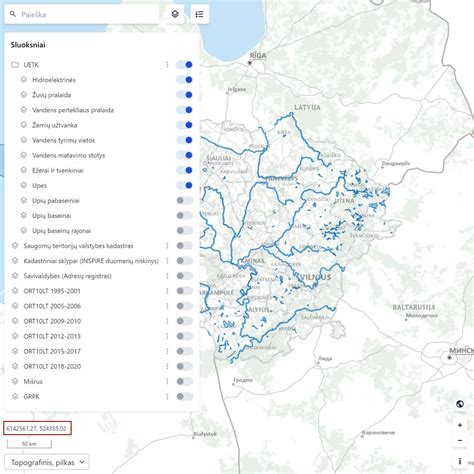Enable the Upių baseinų rajonai layer
Image resolution: width=474 pixels, height=474 pixels.
click(185, 231)
